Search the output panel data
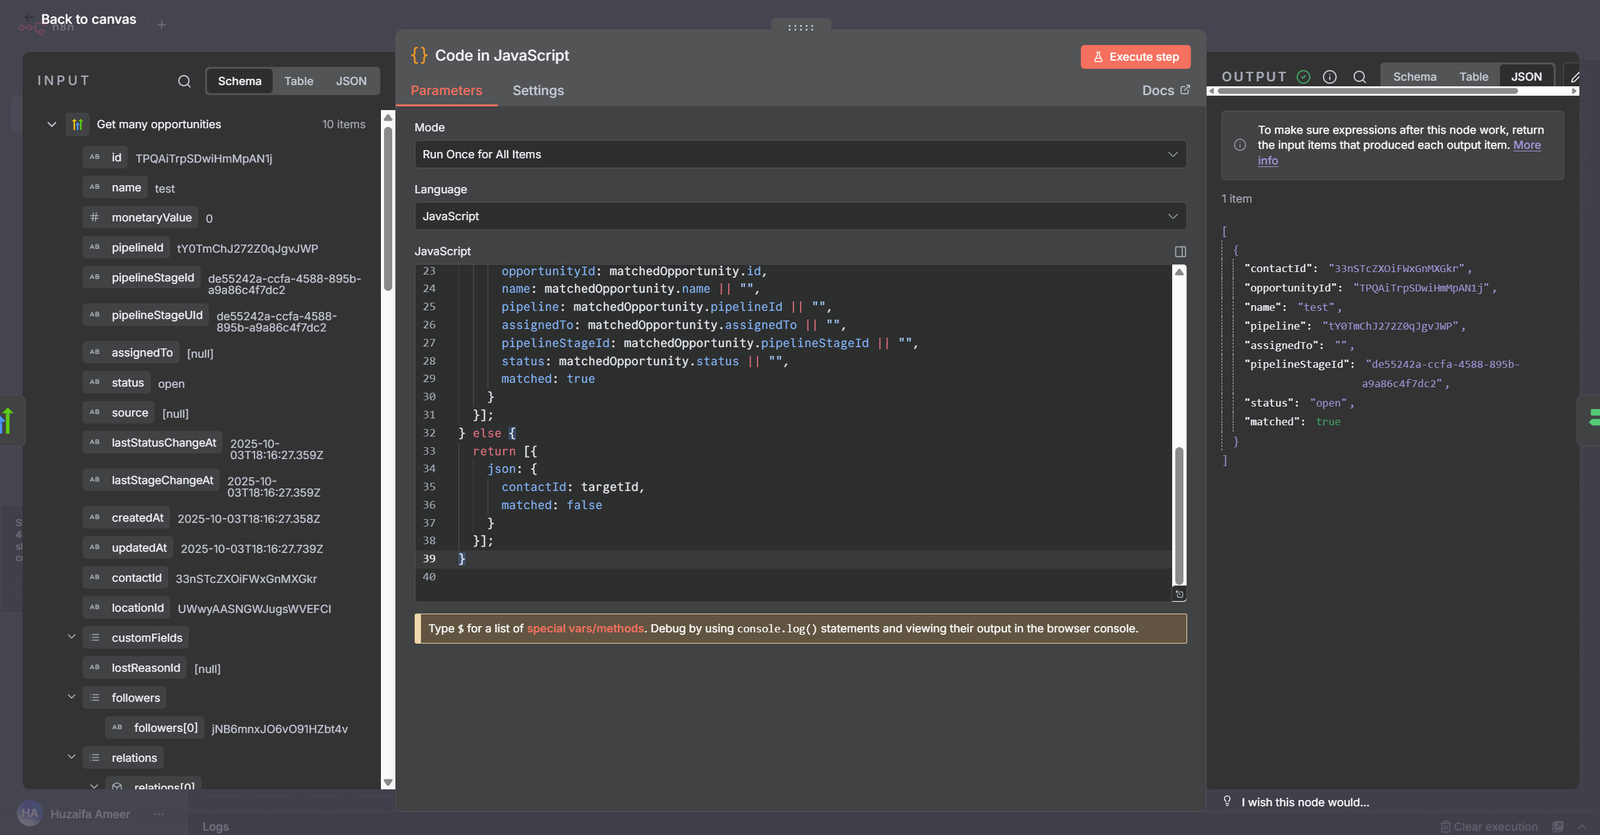1600x835 pixels. (1360, 77)
